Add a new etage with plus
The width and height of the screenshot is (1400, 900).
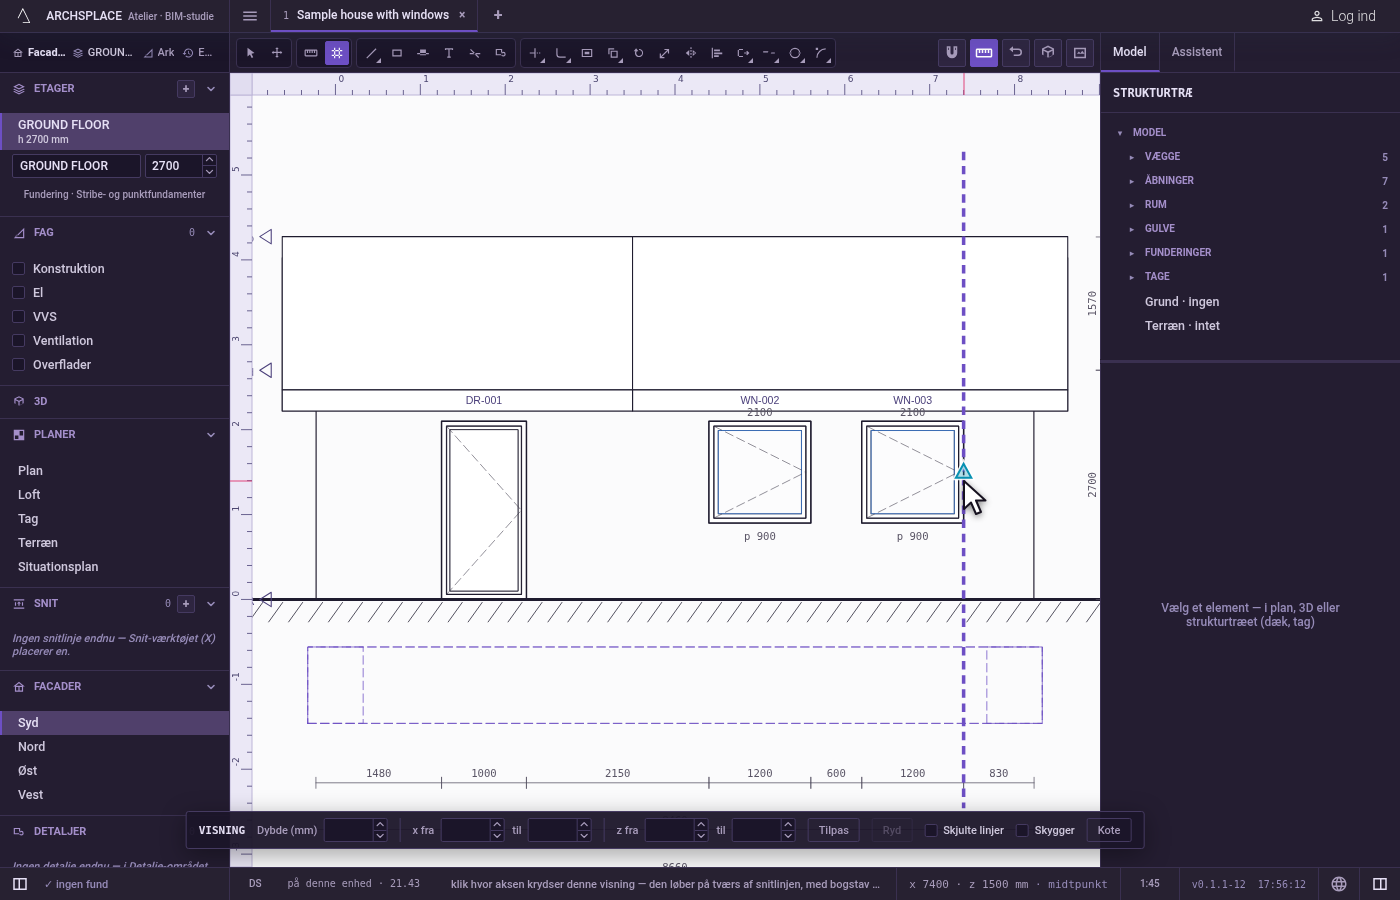point(186,89)
